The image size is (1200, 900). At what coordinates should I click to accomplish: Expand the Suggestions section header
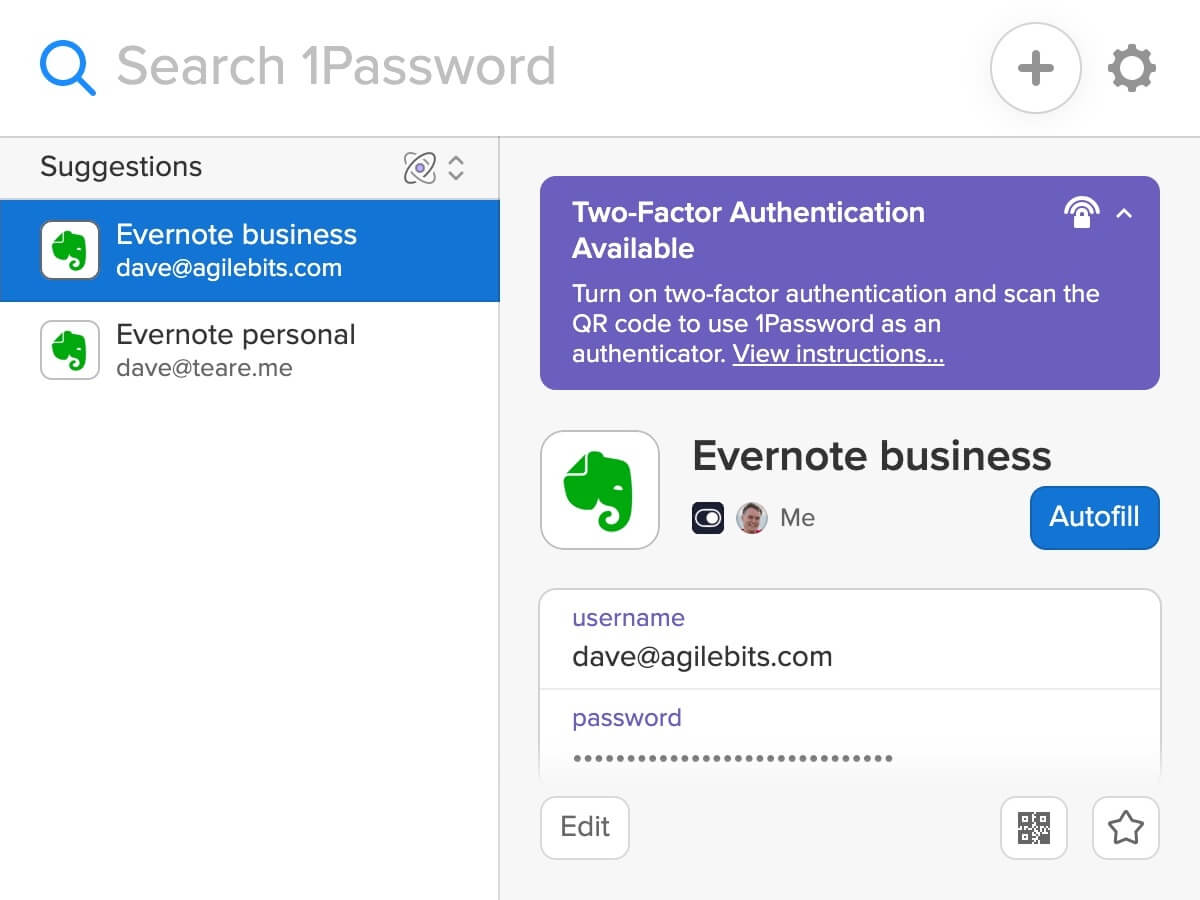click(x=120, y=167)
